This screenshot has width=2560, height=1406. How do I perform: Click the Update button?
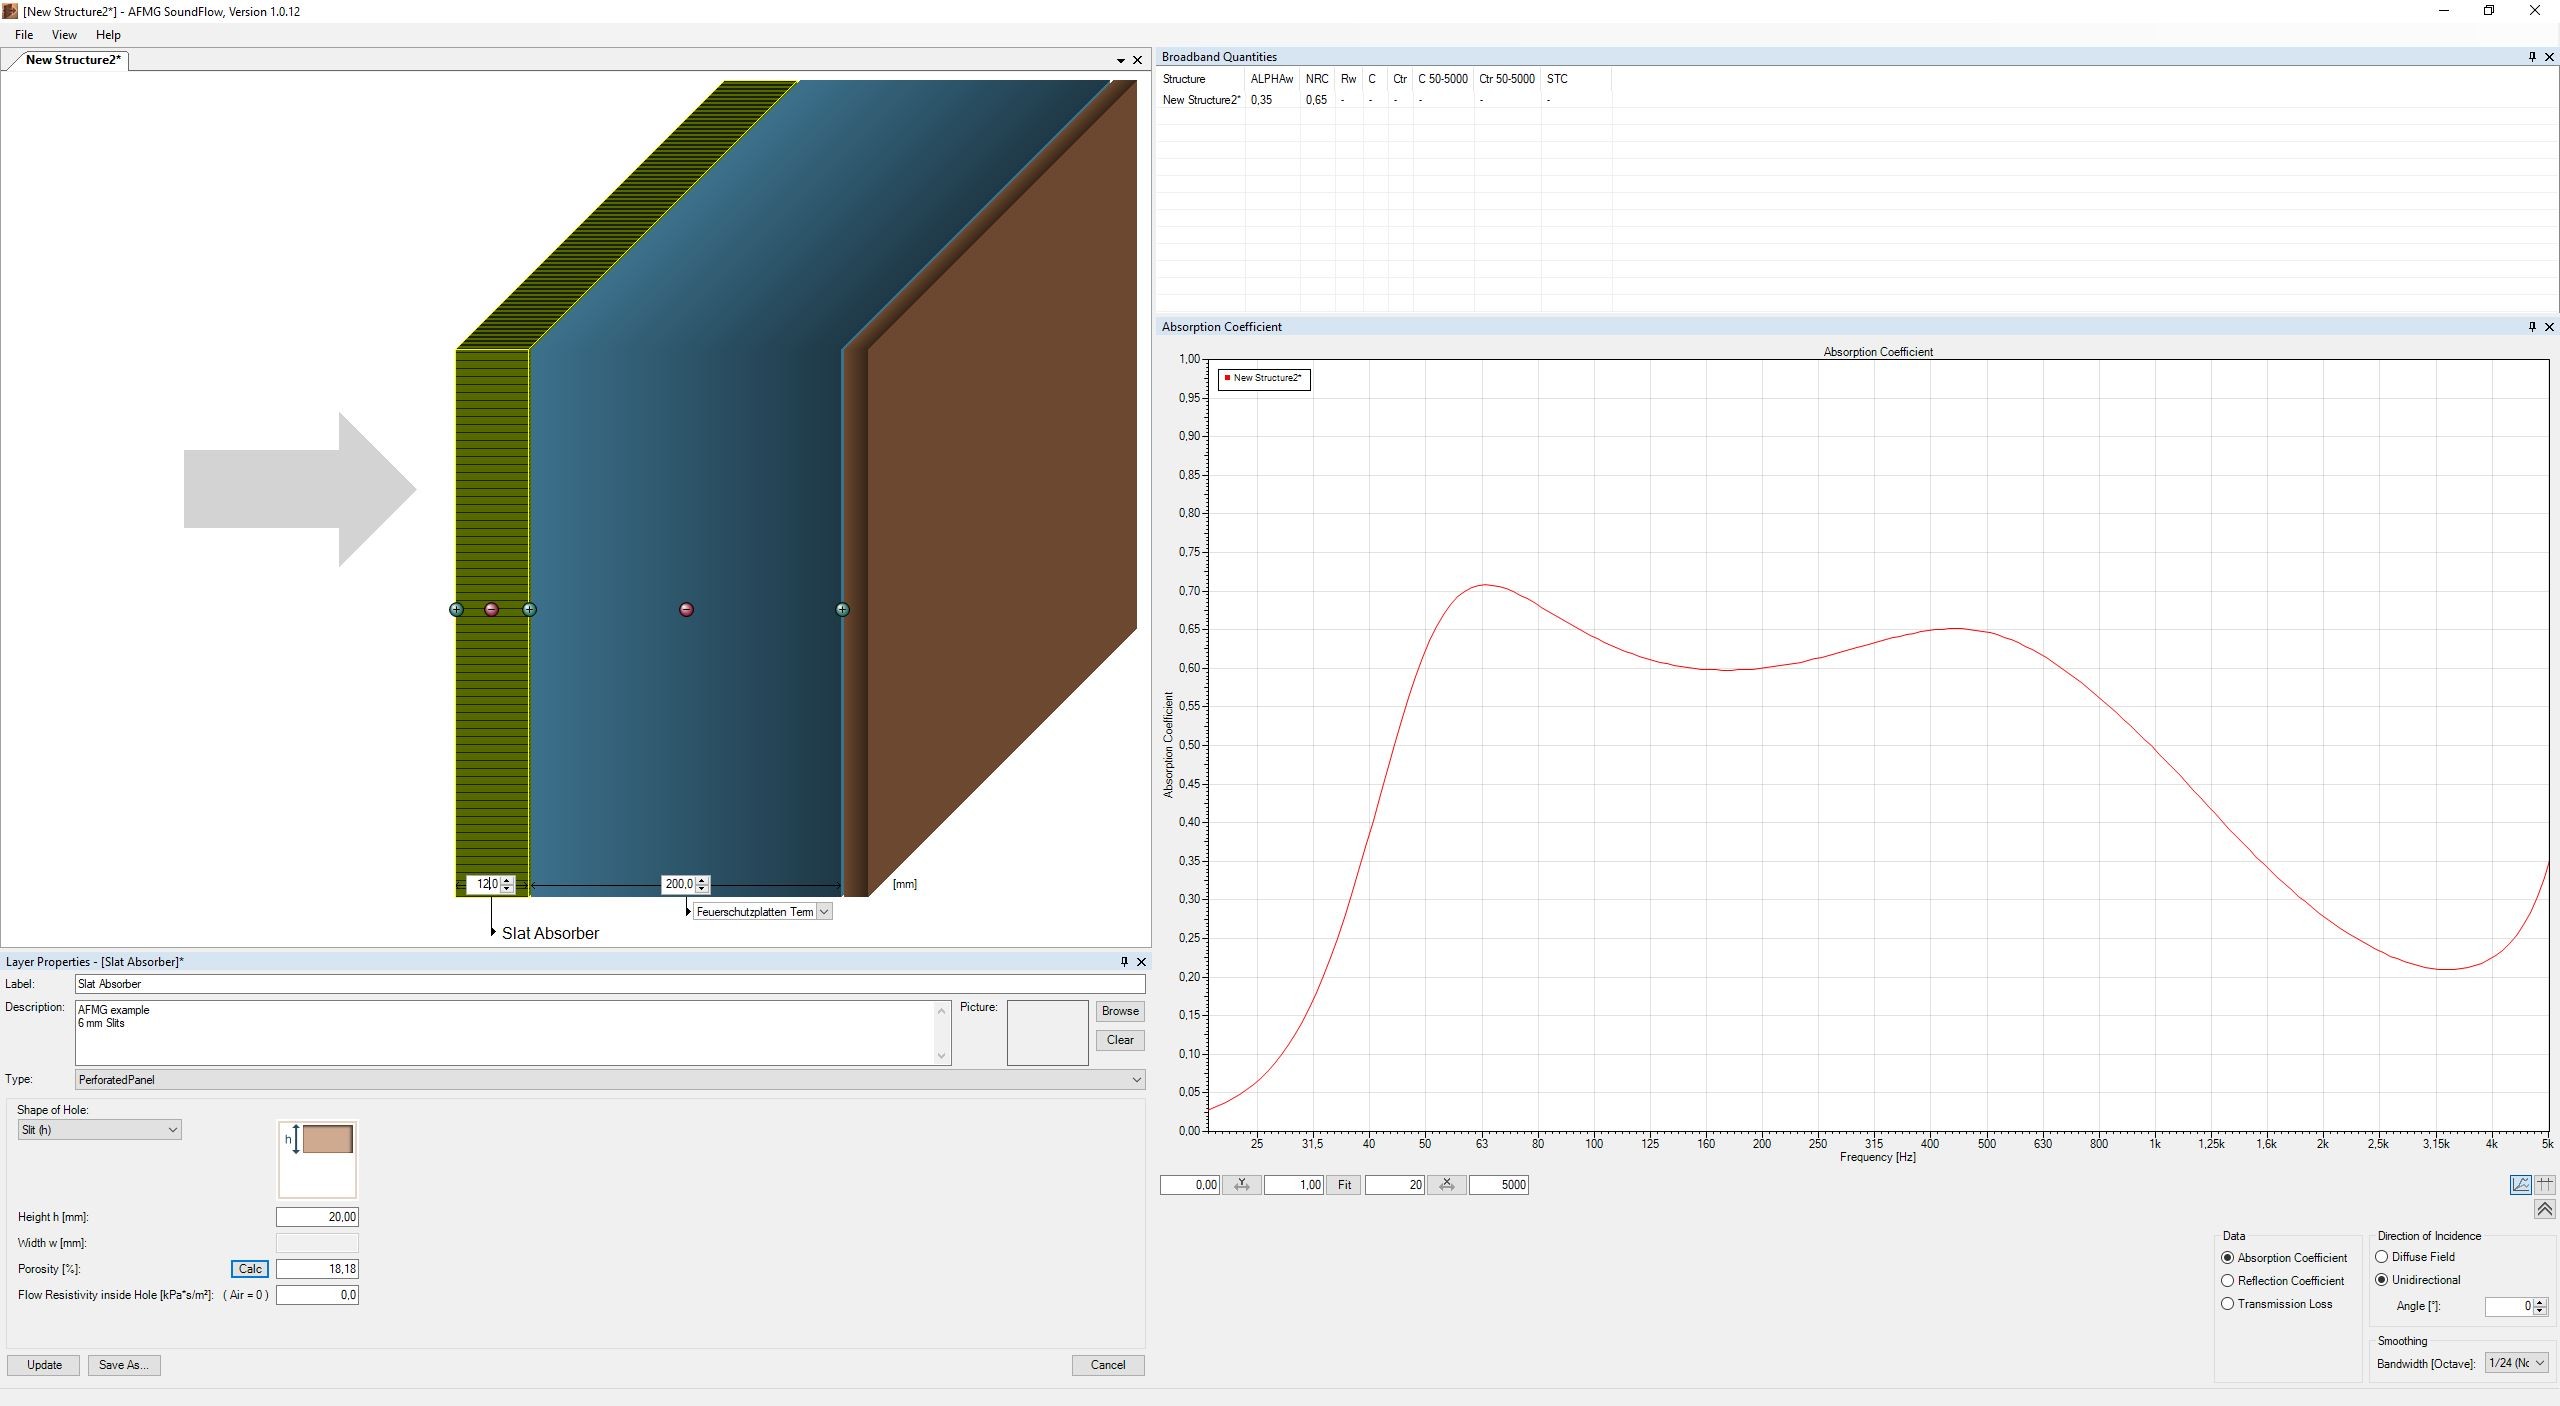point(44,1365)
